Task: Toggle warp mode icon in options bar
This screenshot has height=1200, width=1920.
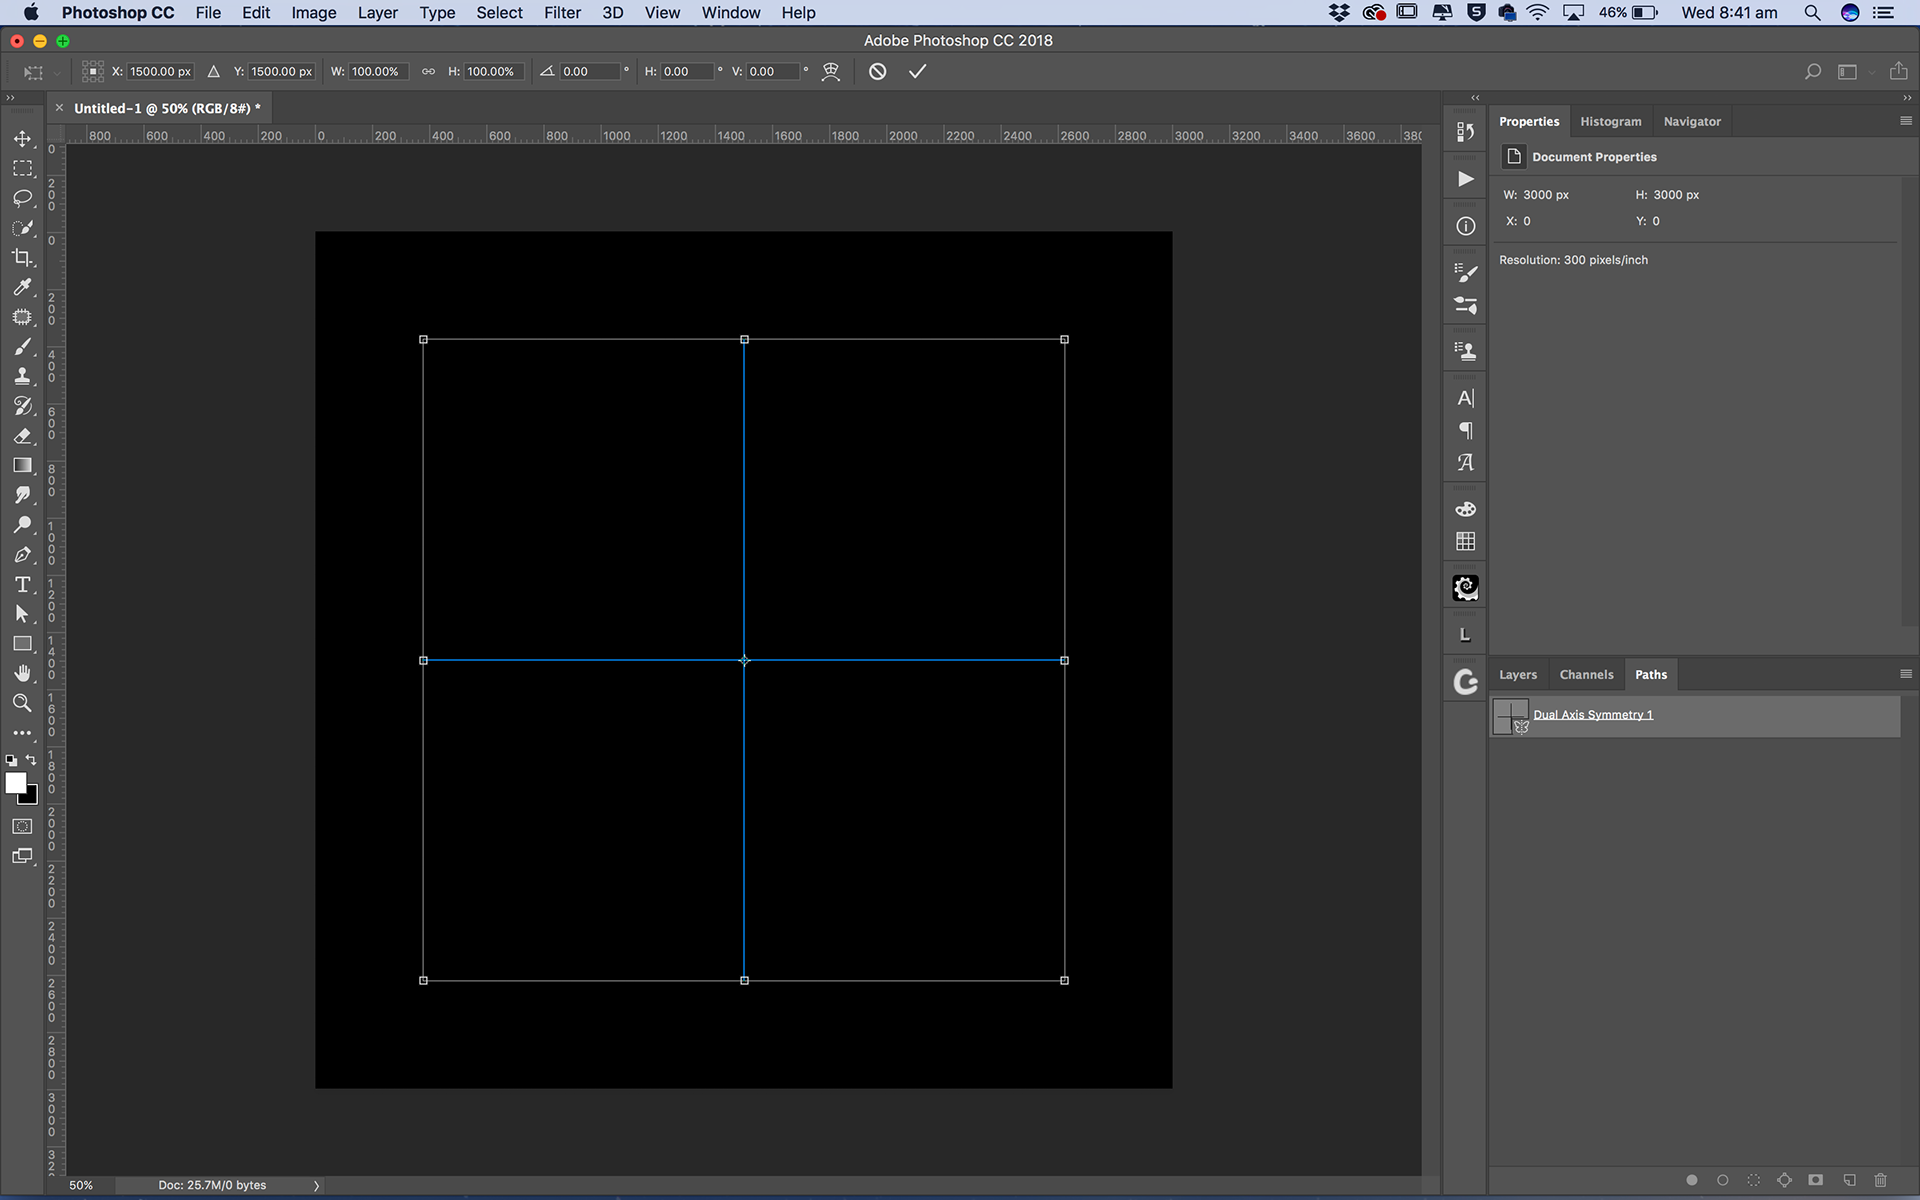Action: pyautogui.click(x=830, y=71)
